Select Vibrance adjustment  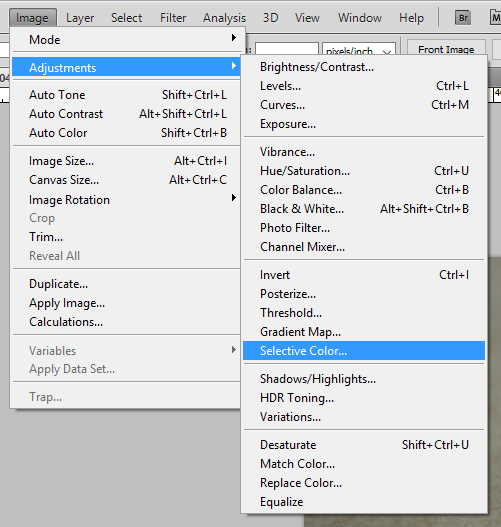[x=364, y=152]
